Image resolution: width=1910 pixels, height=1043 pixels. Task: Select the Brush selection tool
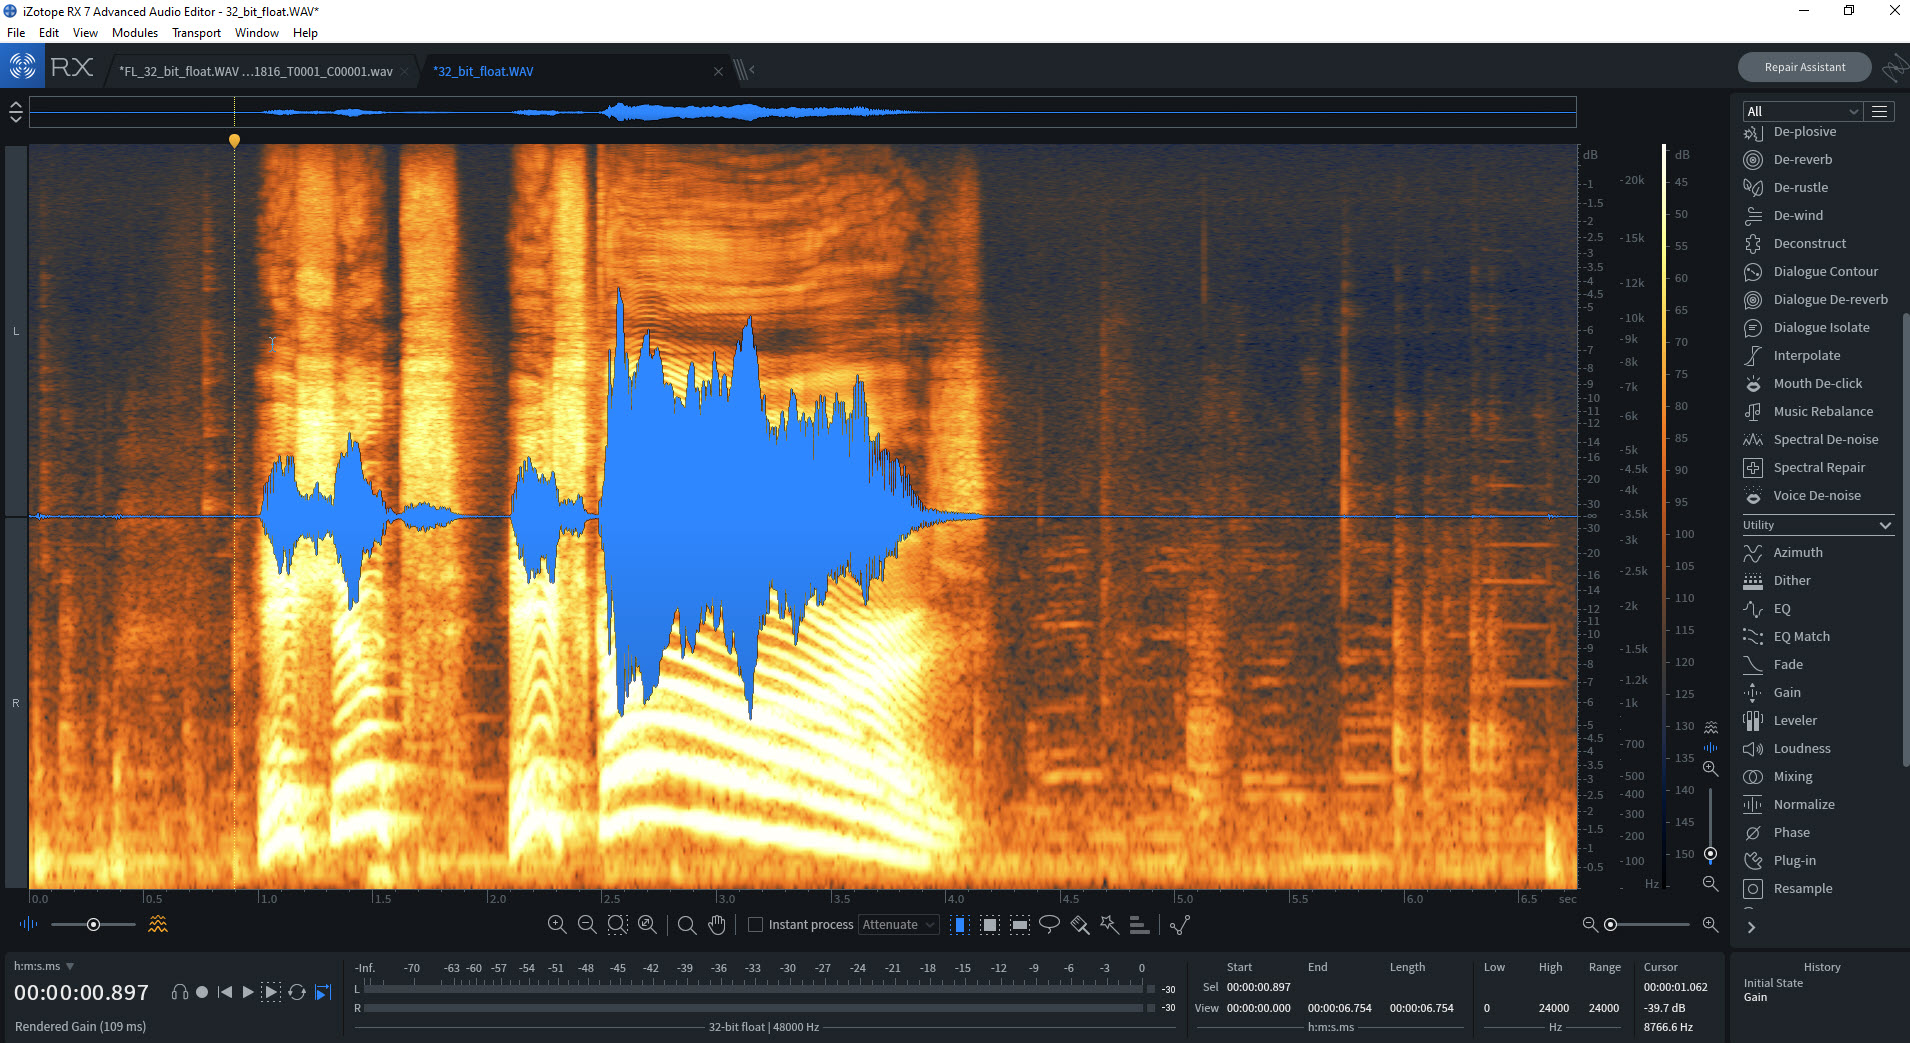click(1080, 924)
